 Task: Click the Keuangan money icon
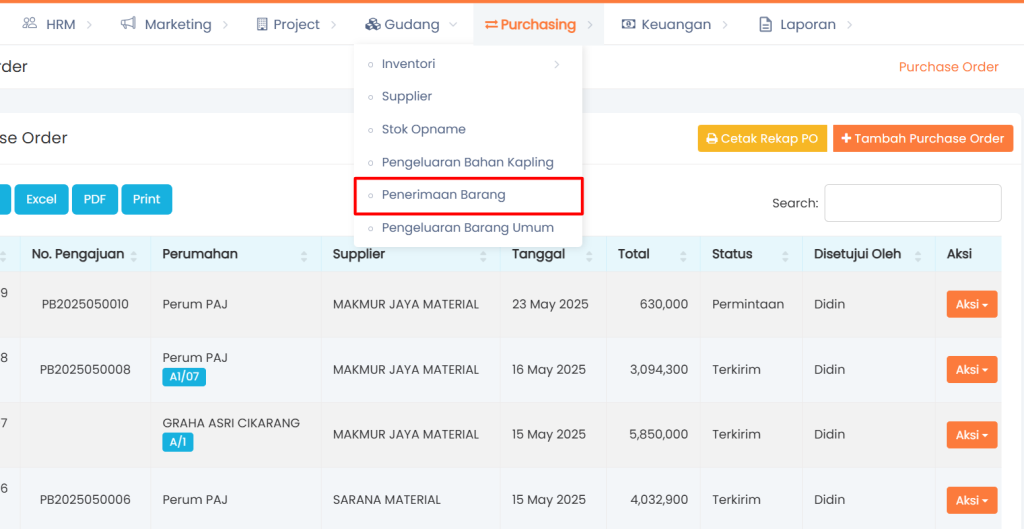click(x=629, y=24)
